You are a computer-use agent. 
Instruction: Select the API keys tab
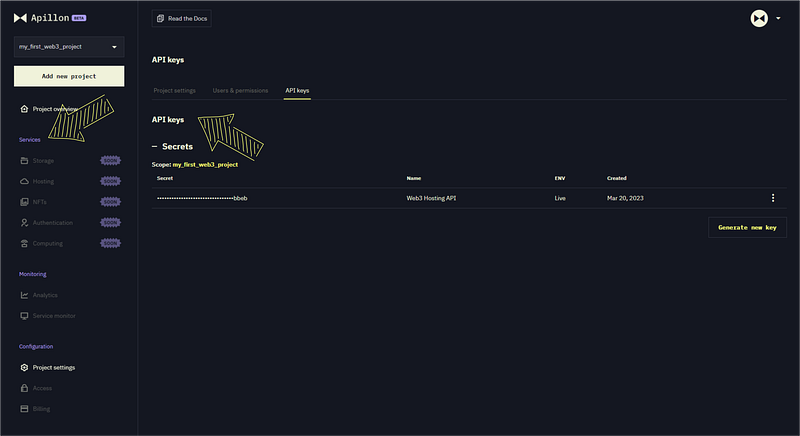click(x=297, y=91)
